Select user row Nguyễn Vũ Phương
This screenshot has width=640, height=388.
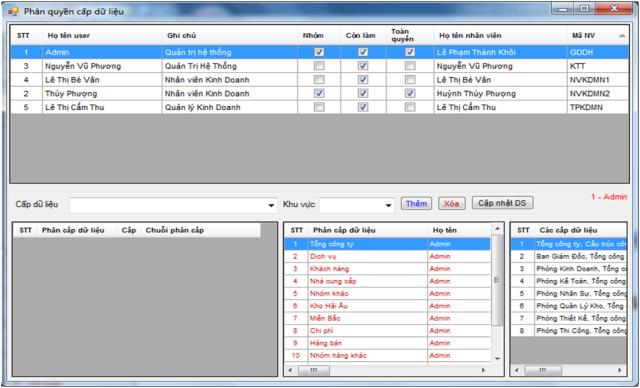coord(319,66)
